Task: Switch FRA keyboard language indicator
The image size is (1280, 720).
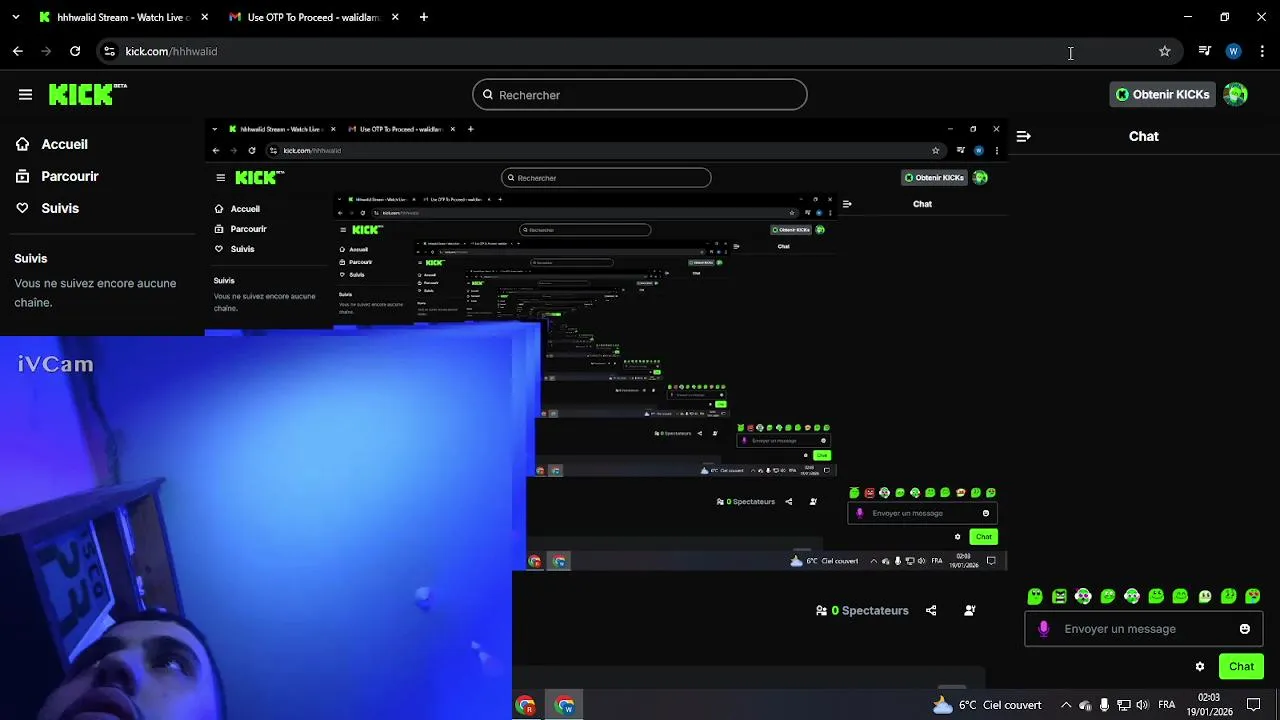Action: coord(1166,705)
